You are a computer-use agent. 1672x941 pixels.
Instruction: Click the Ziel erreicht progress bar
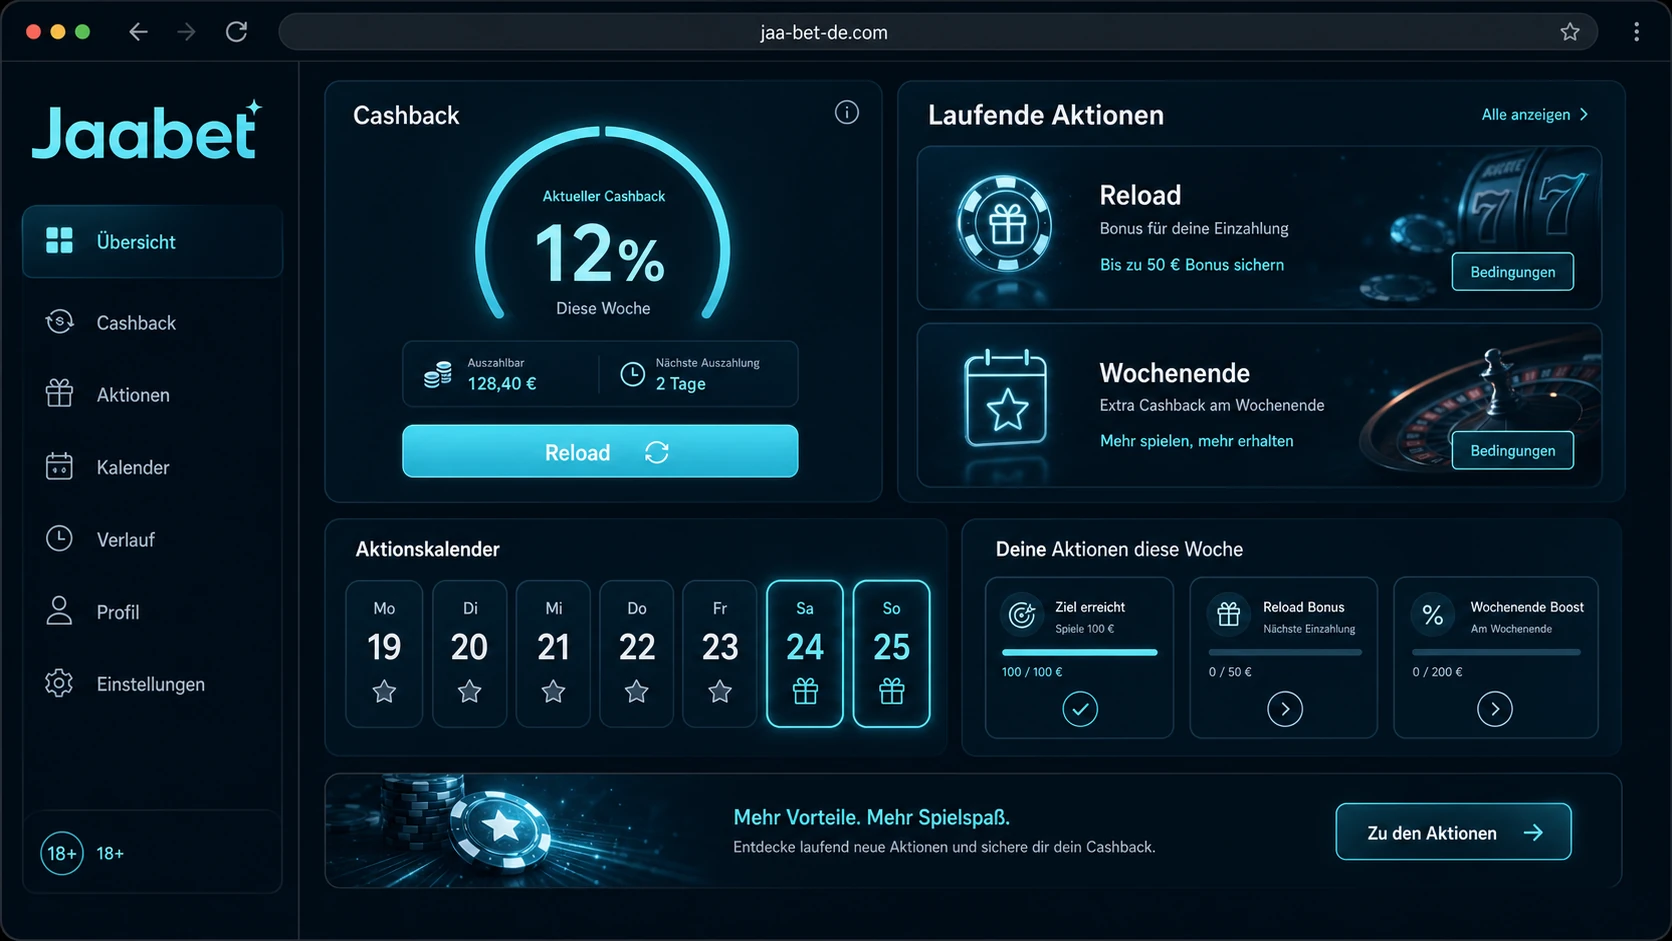point(1079,652)
